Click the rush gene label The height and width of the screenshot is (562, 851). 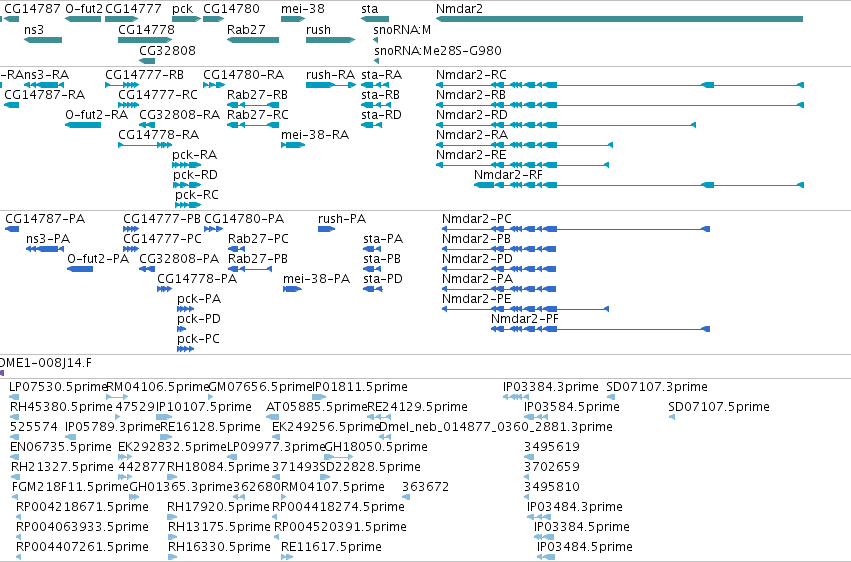pyautogui.click(x=318, y=29)
